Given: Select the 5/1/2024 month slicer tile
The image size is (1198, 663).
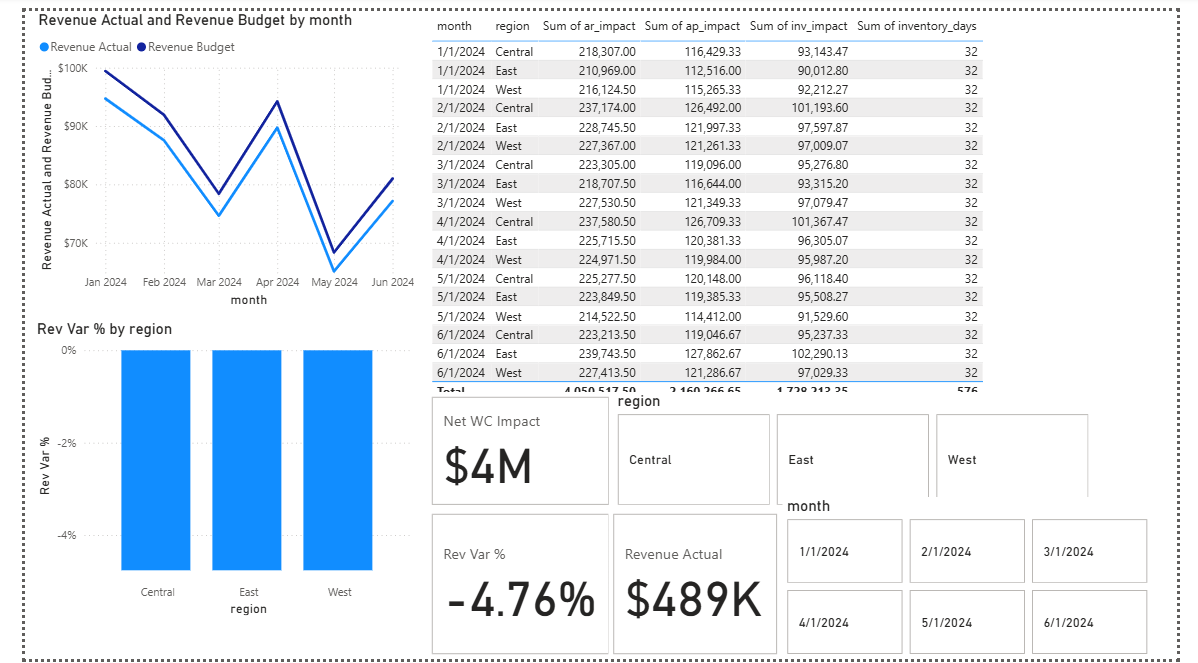Looking at the screenshot, I should point(967,622).
